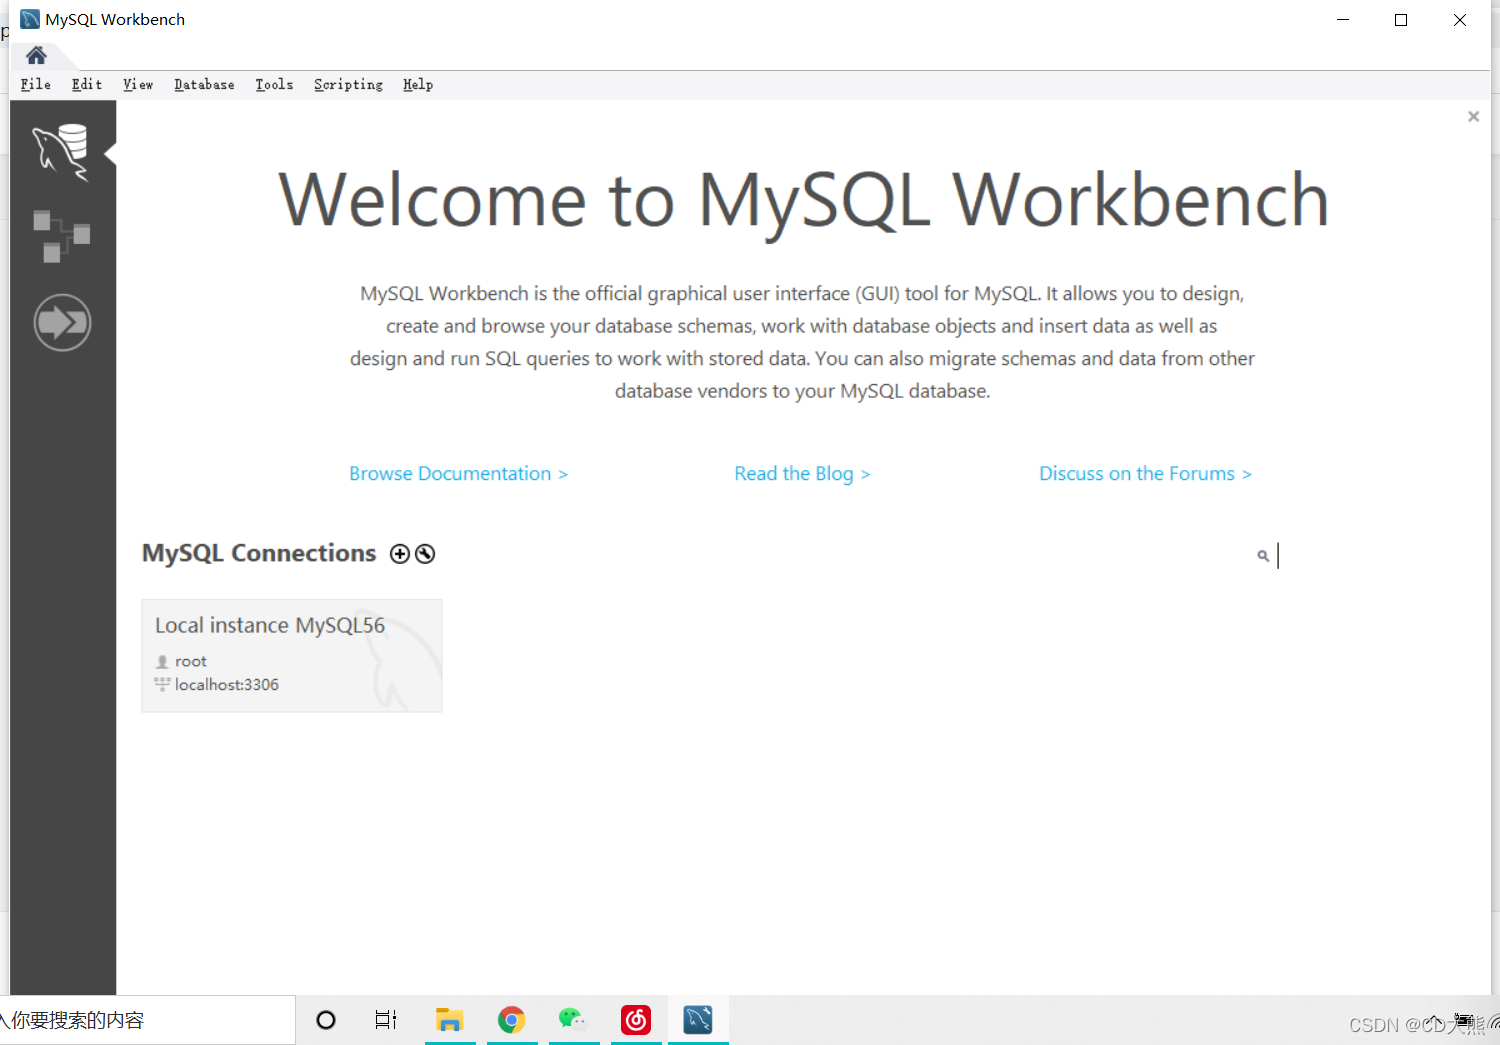Click the MySQL Workbench title bar app icon
The image size is (1500, 1045).
click(x=30, y=19)
